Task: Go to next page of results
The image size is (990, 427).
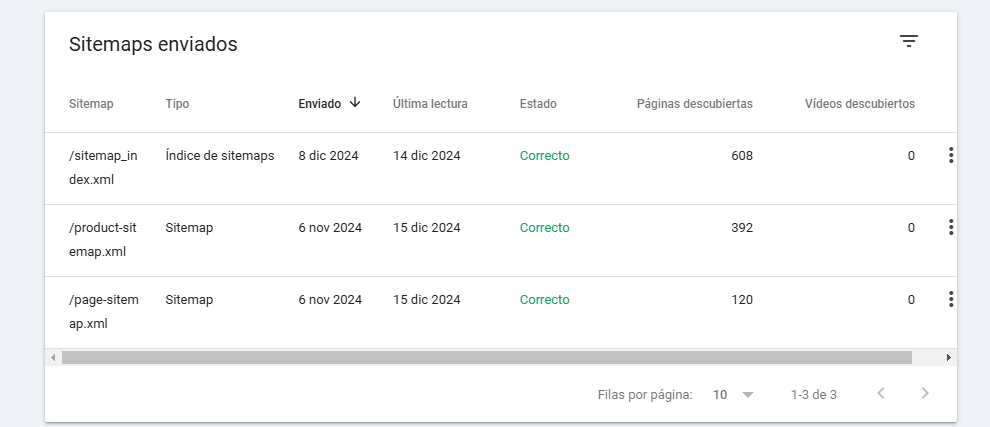Action: tap(925, 394)
